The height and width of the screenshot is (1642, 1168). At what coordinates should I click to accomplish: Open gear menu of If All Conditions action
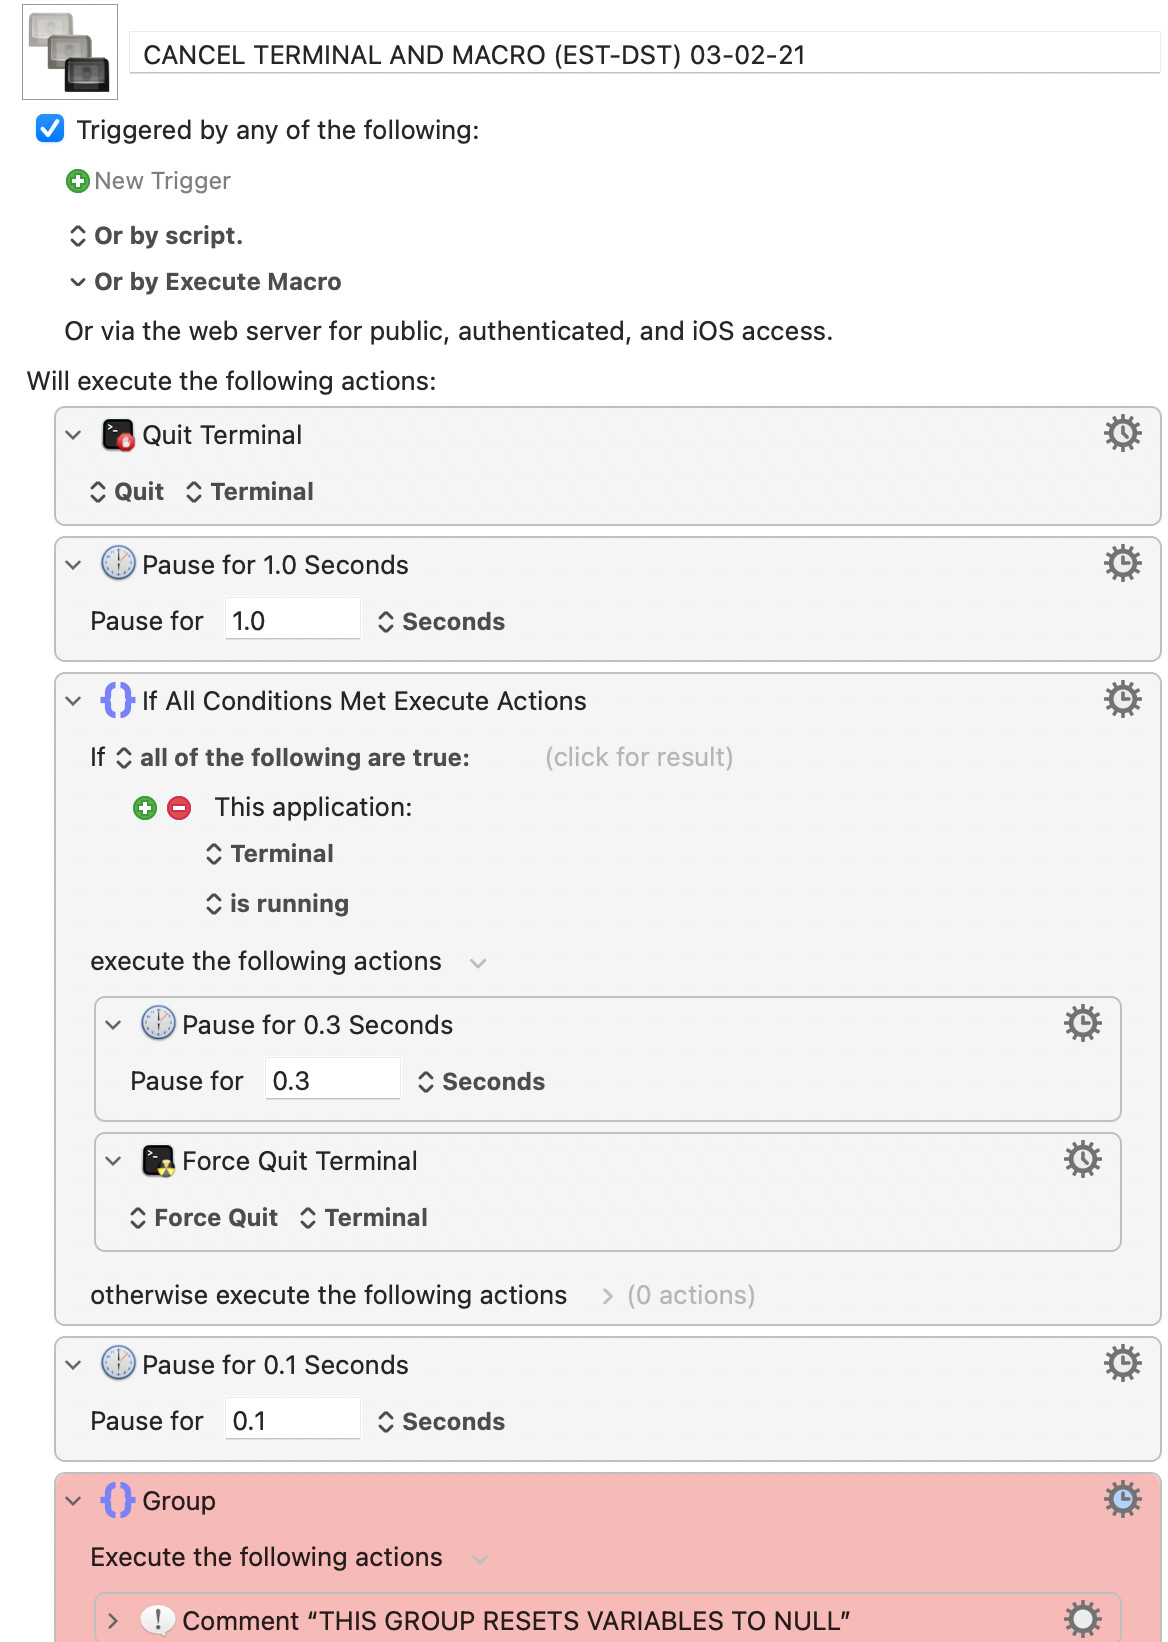point(1122,700)
